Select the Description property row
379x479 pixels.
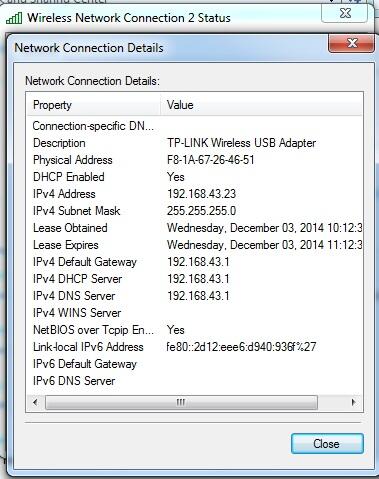click(59, 143)
